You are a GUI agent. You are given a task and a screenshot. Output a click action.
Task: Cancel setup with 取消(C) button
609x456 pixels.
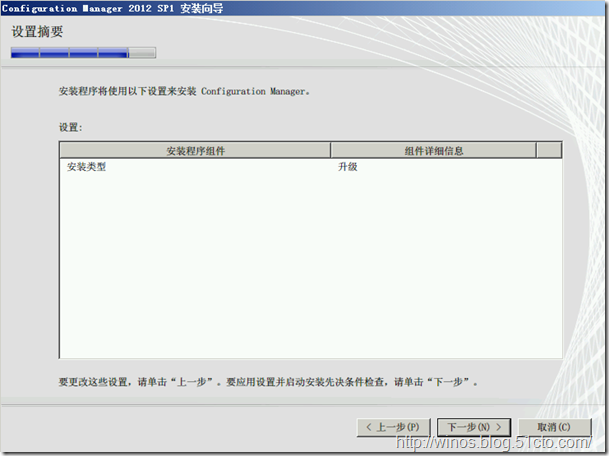(554, 427)
